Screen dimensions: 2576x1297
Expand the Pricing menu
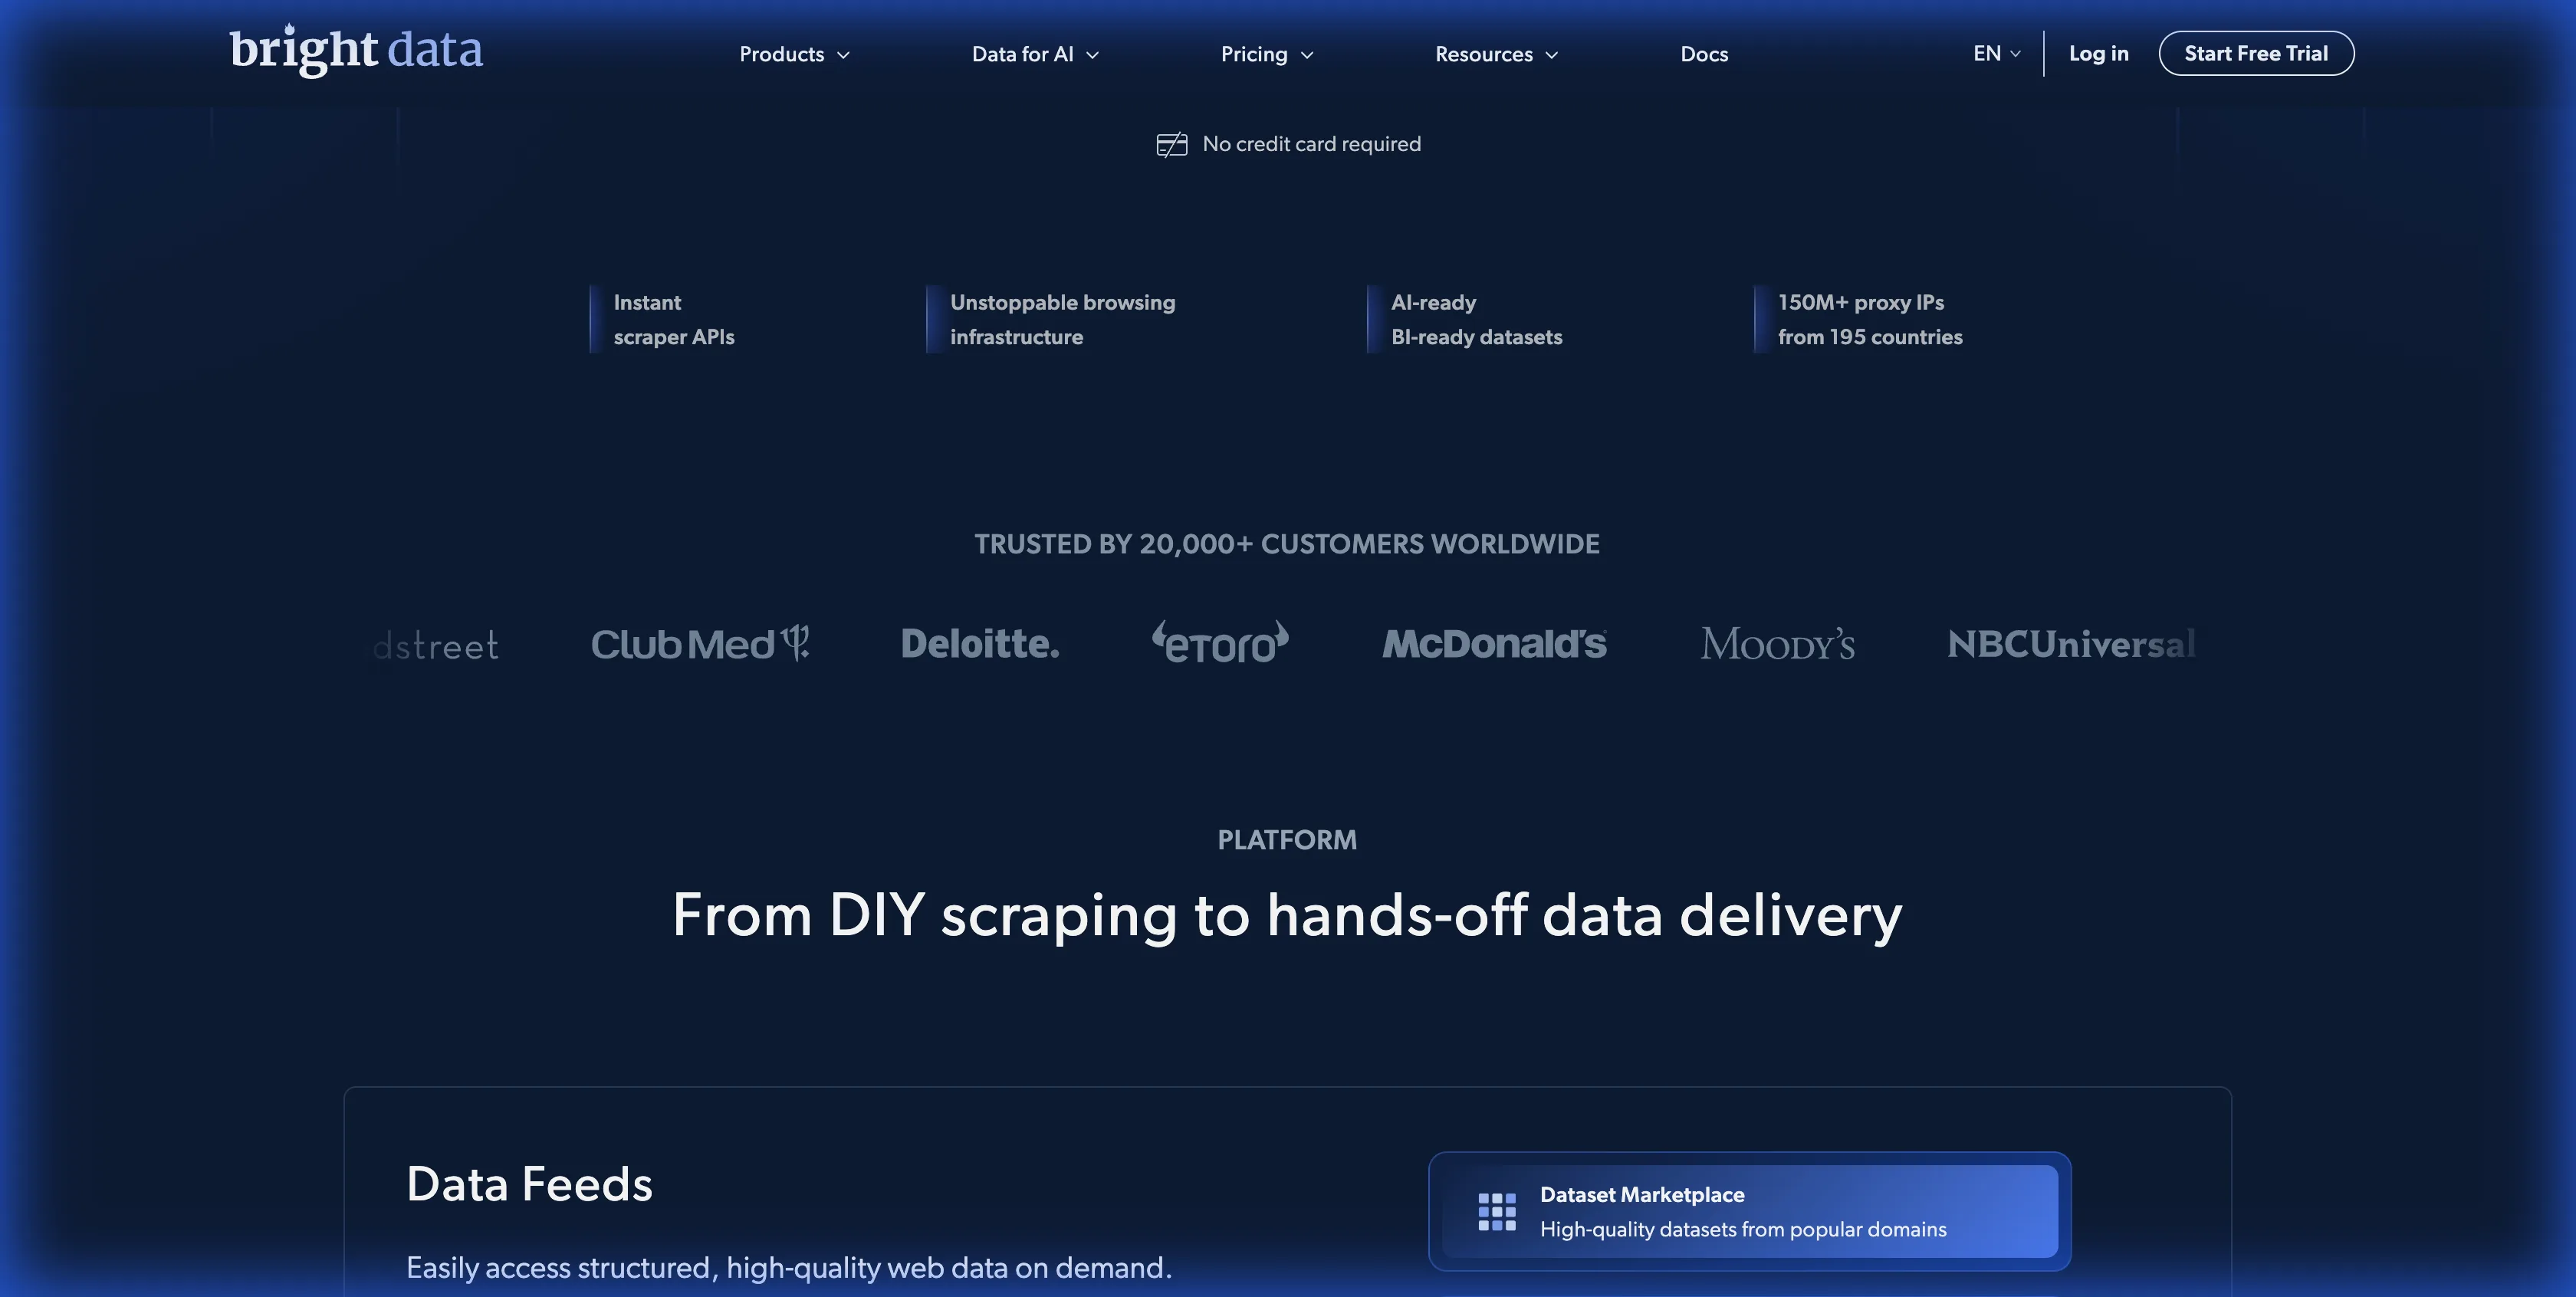[1266, 54]
